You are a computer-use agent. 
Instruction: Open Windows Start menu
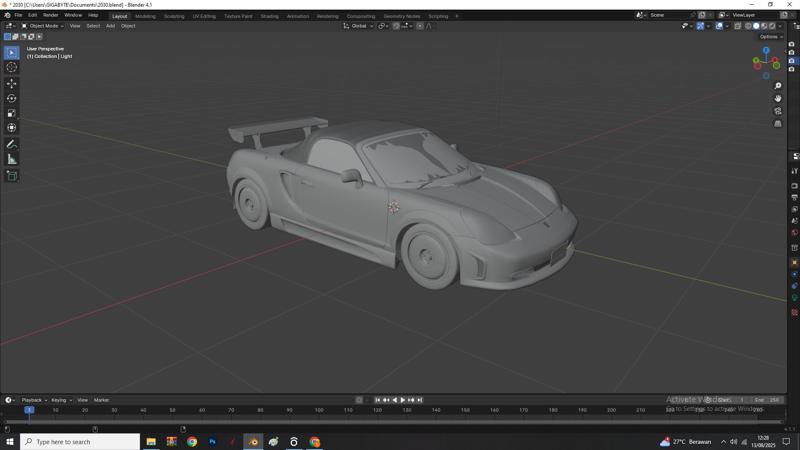9,442
